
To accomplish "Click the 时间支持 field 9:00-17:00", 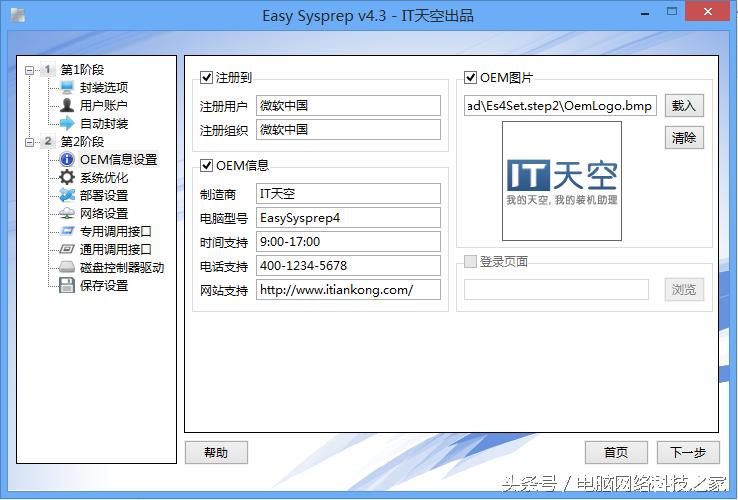I will click(348, 242).
